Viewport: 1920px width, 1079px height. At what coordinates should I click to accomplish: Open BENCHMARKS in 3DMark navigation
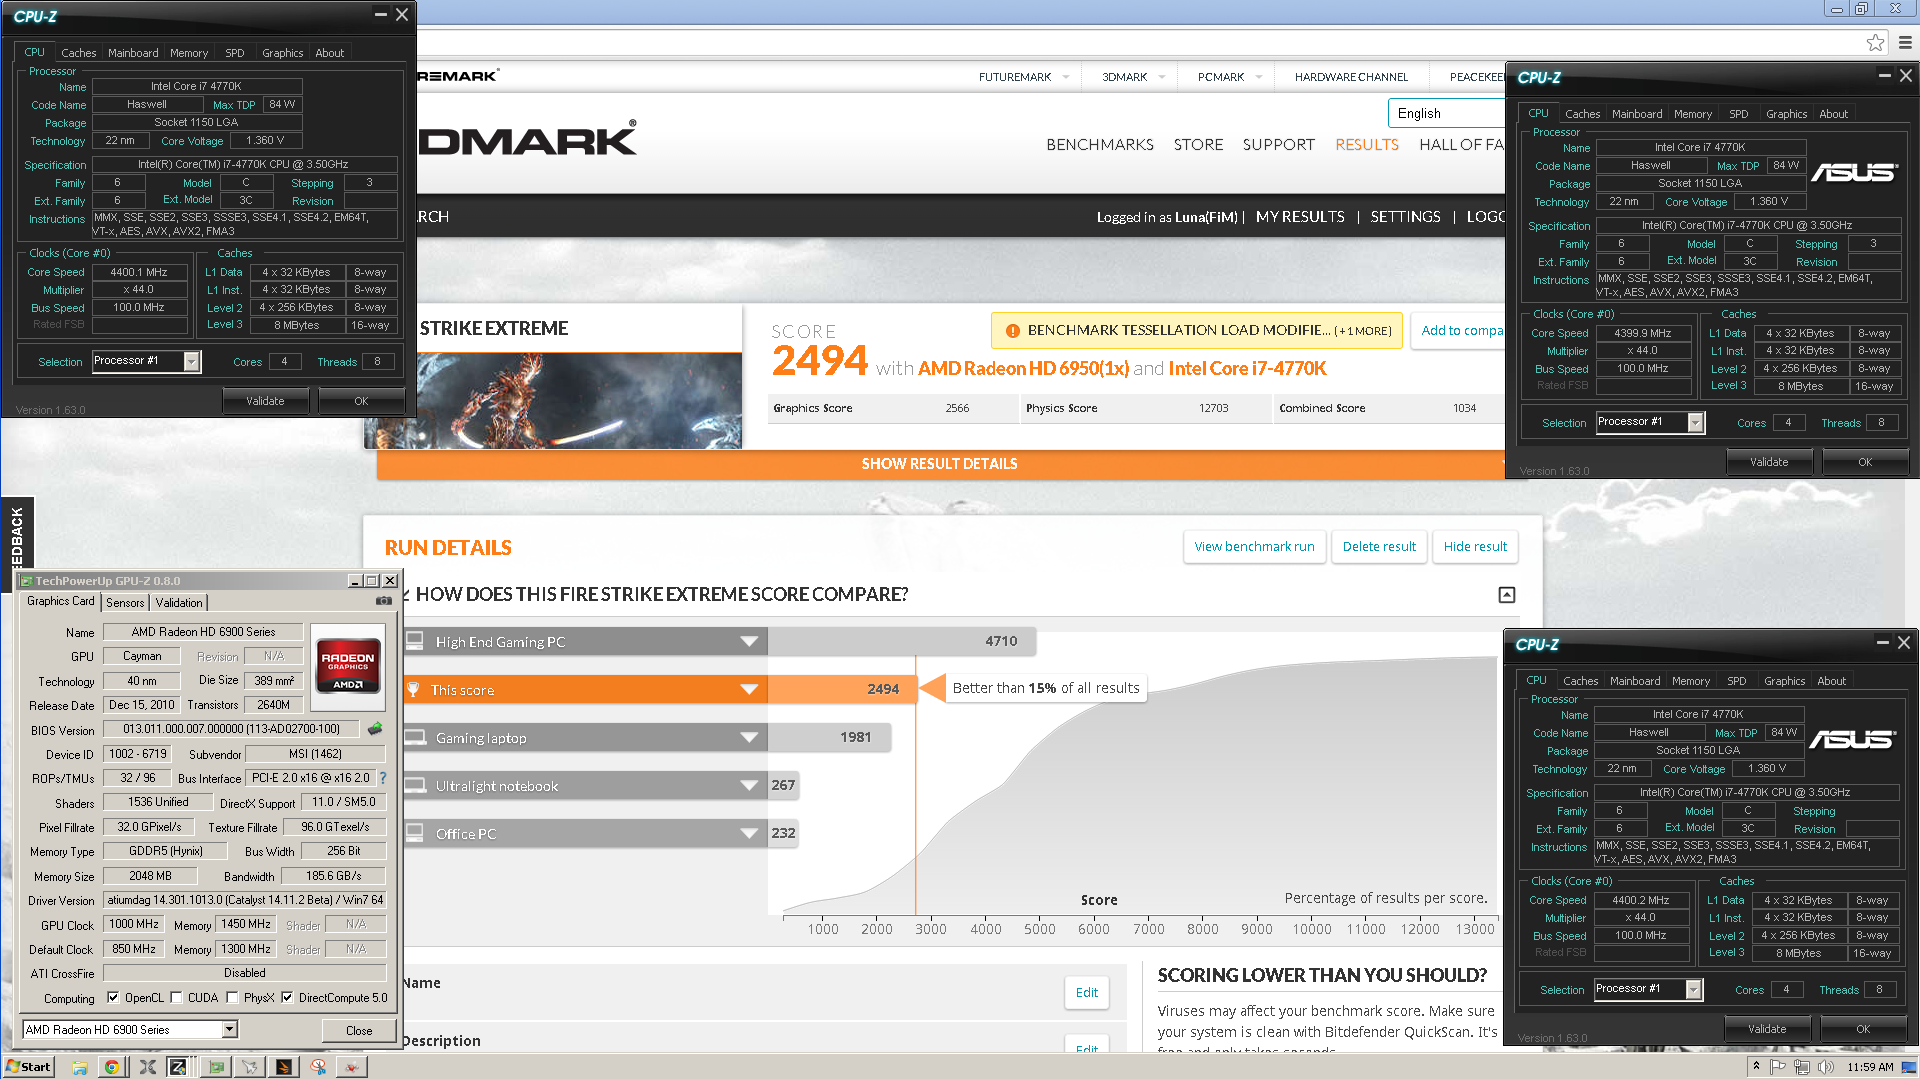click(x=1100, y=145)
